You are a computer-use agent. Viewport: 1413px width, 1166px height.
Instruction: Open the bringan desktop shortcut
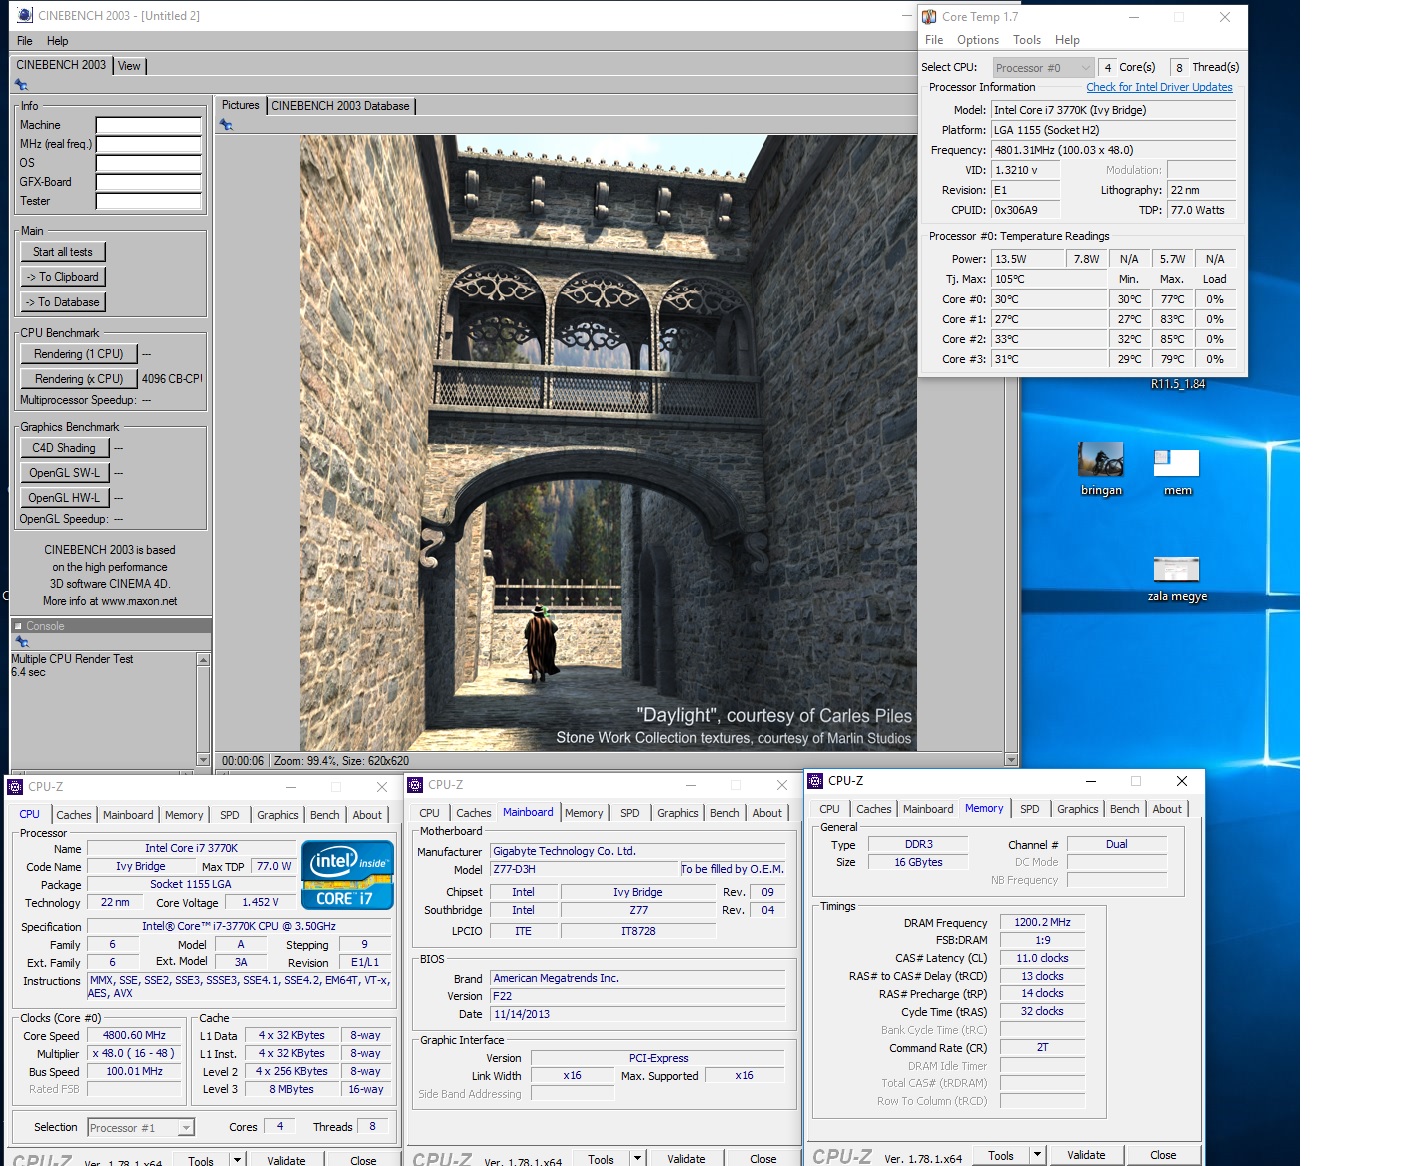tap(1101, 469)
